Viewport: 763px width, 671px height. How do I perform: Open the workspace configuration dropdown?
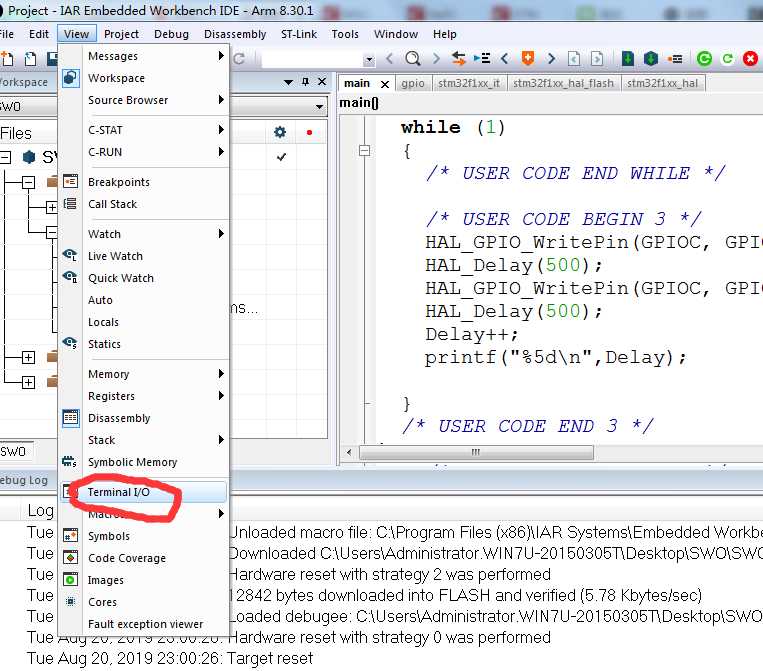tap(320, 107)
